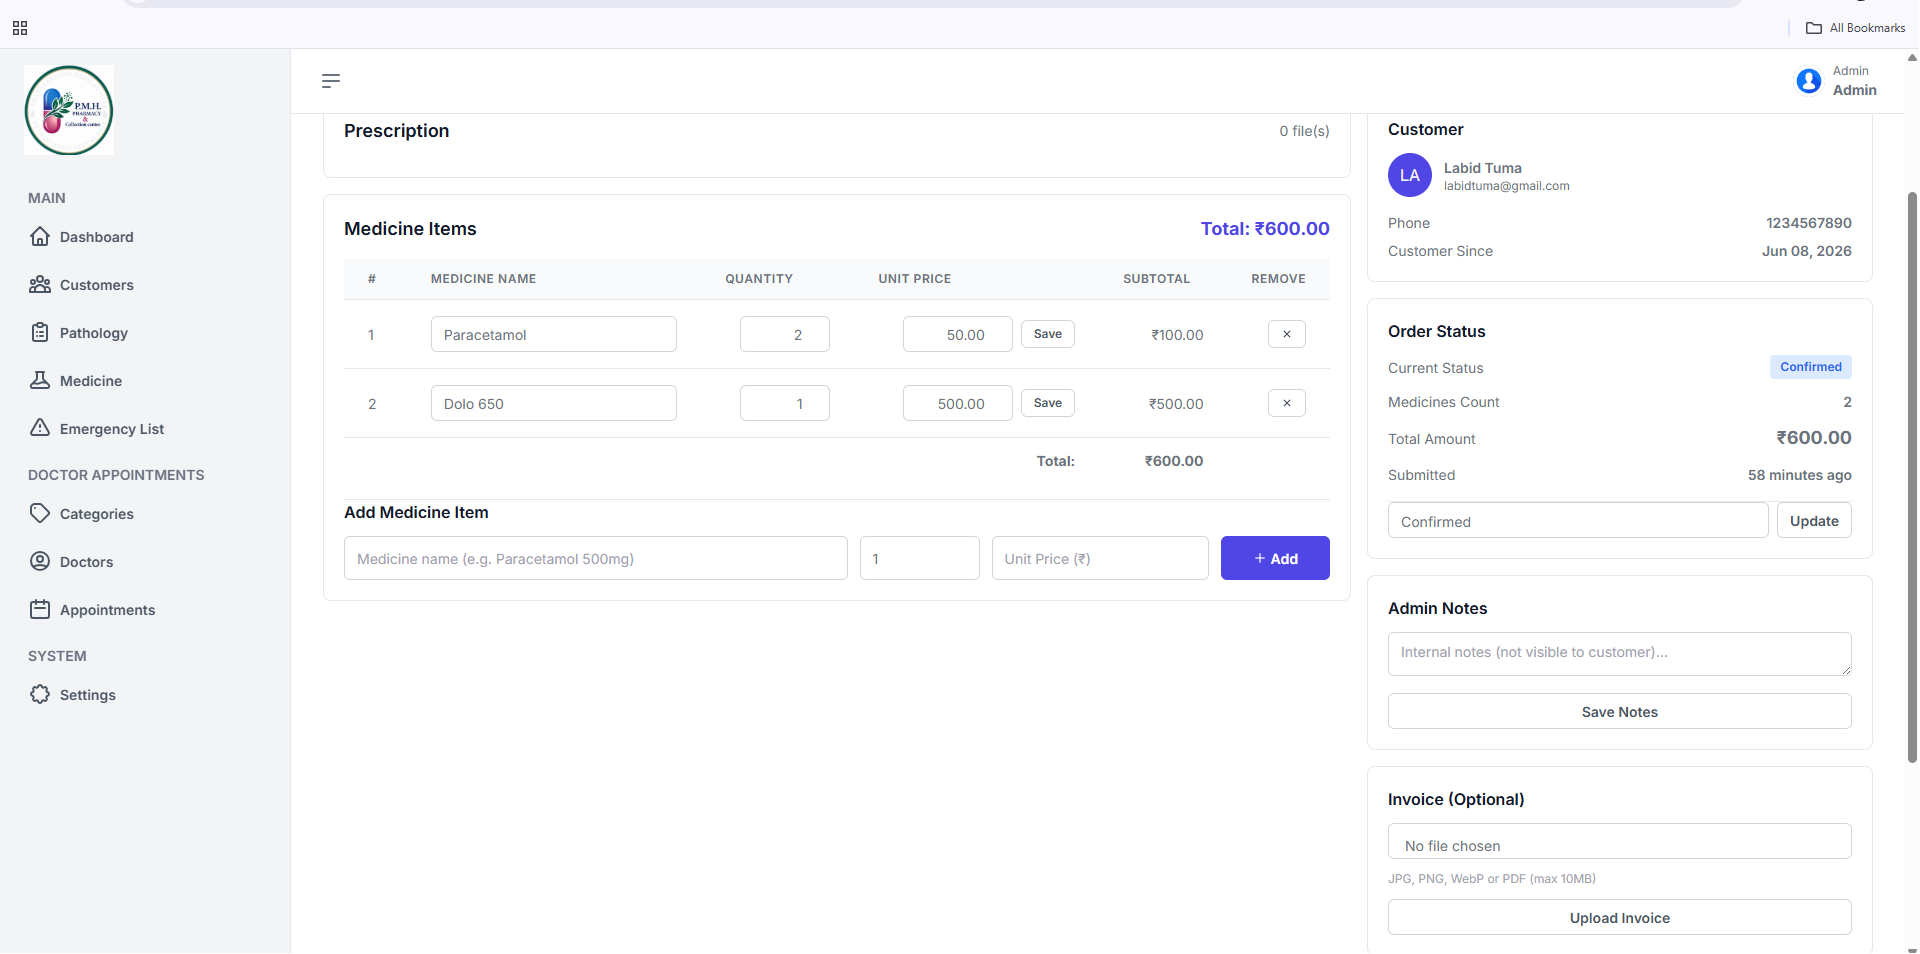
Task: Click the Dashboard home icon
Action: tap(40, 236)
